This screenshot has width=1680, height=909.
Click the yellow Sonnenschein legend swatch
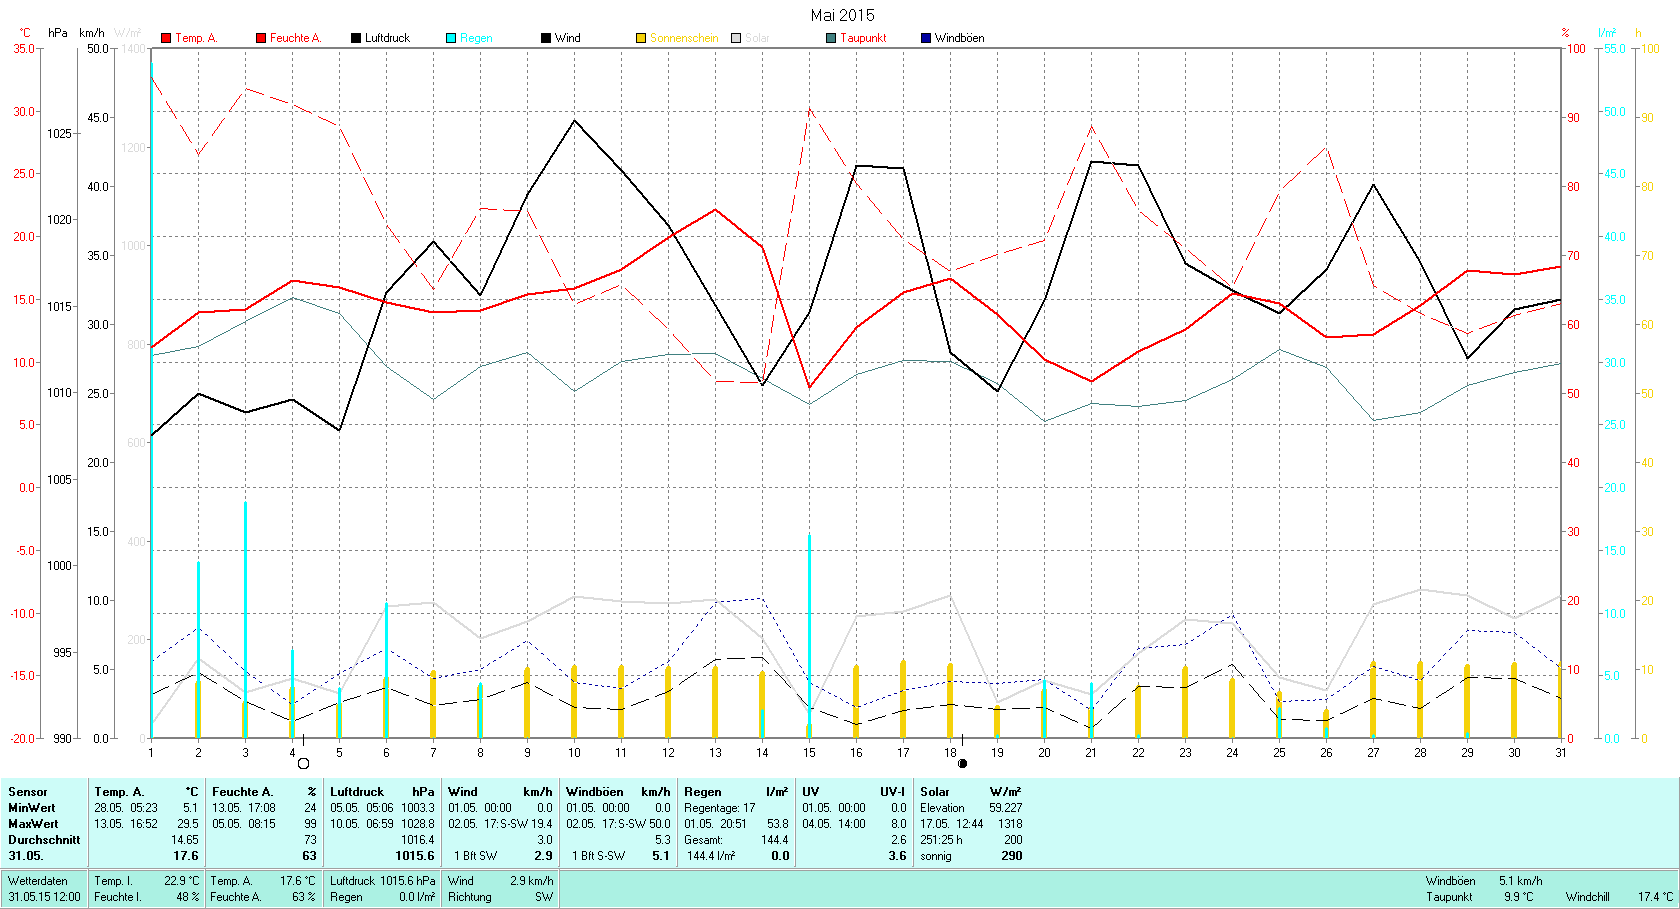641,38
